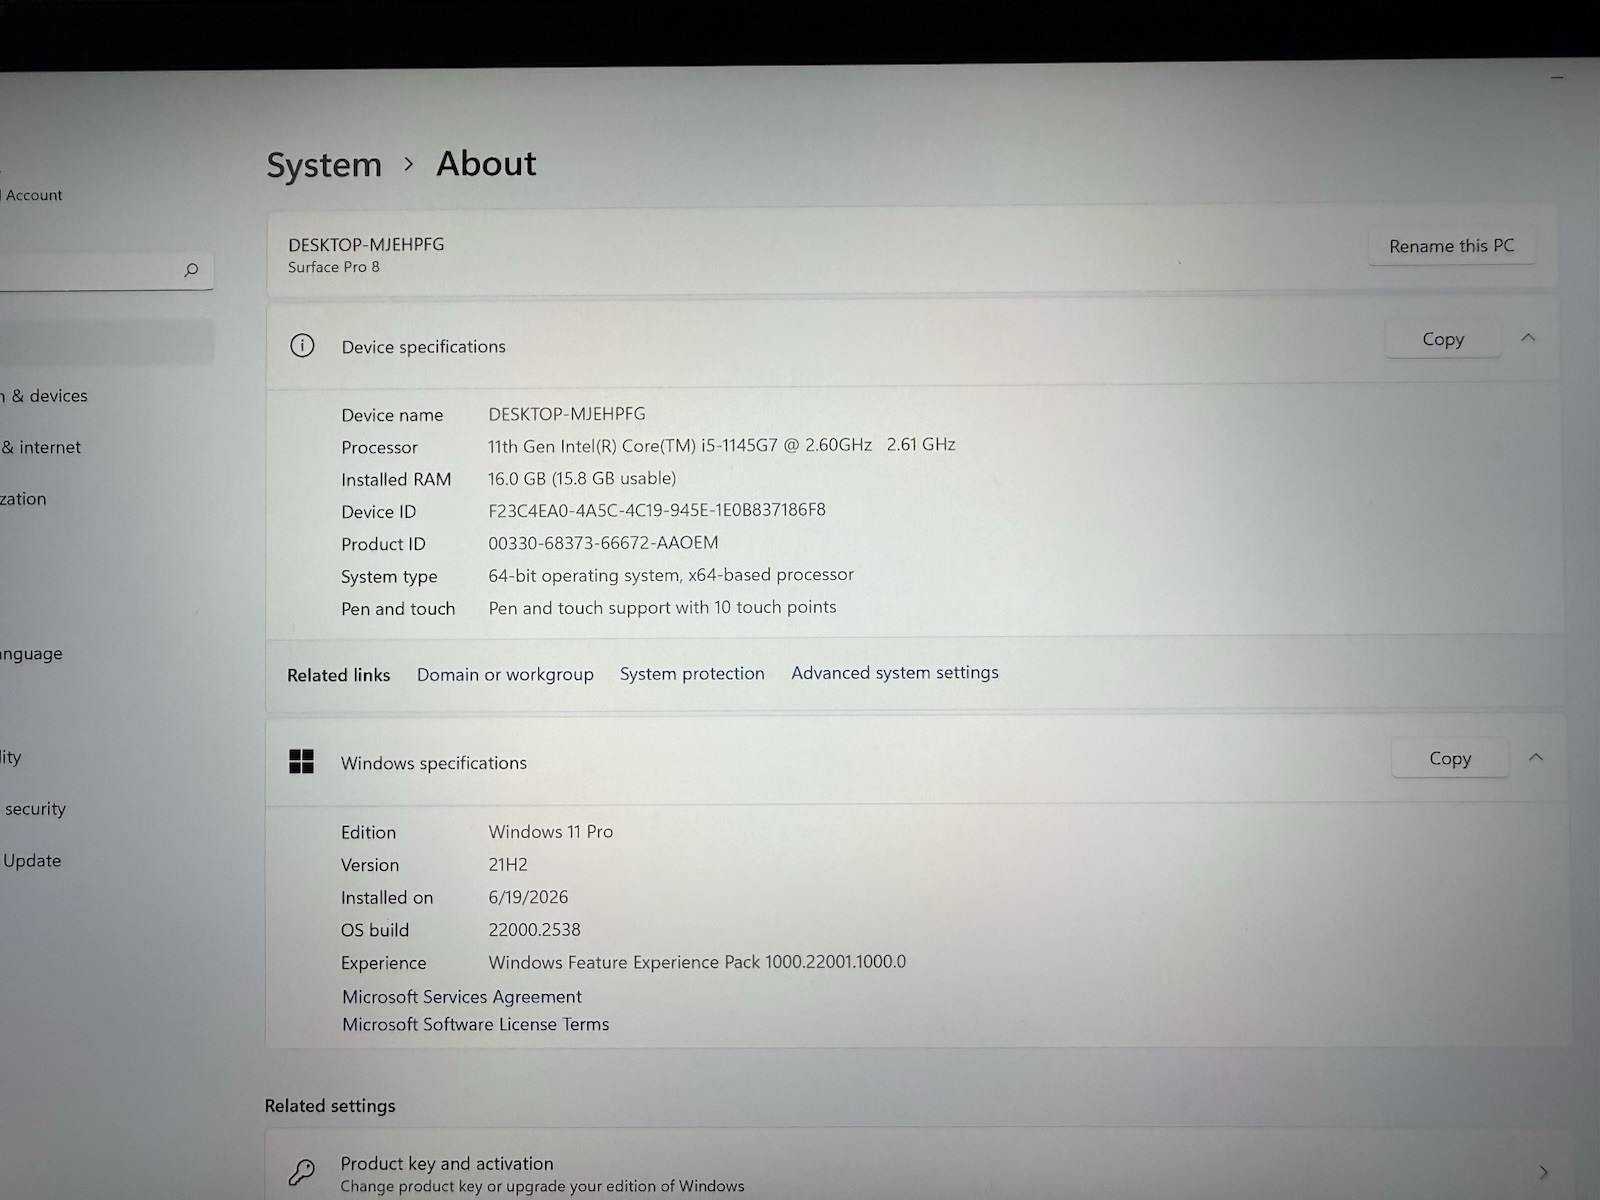Click the Windows Feature Experience Pack value
The width and height of the screenshot is (1600, 1200).
(697, 962)
